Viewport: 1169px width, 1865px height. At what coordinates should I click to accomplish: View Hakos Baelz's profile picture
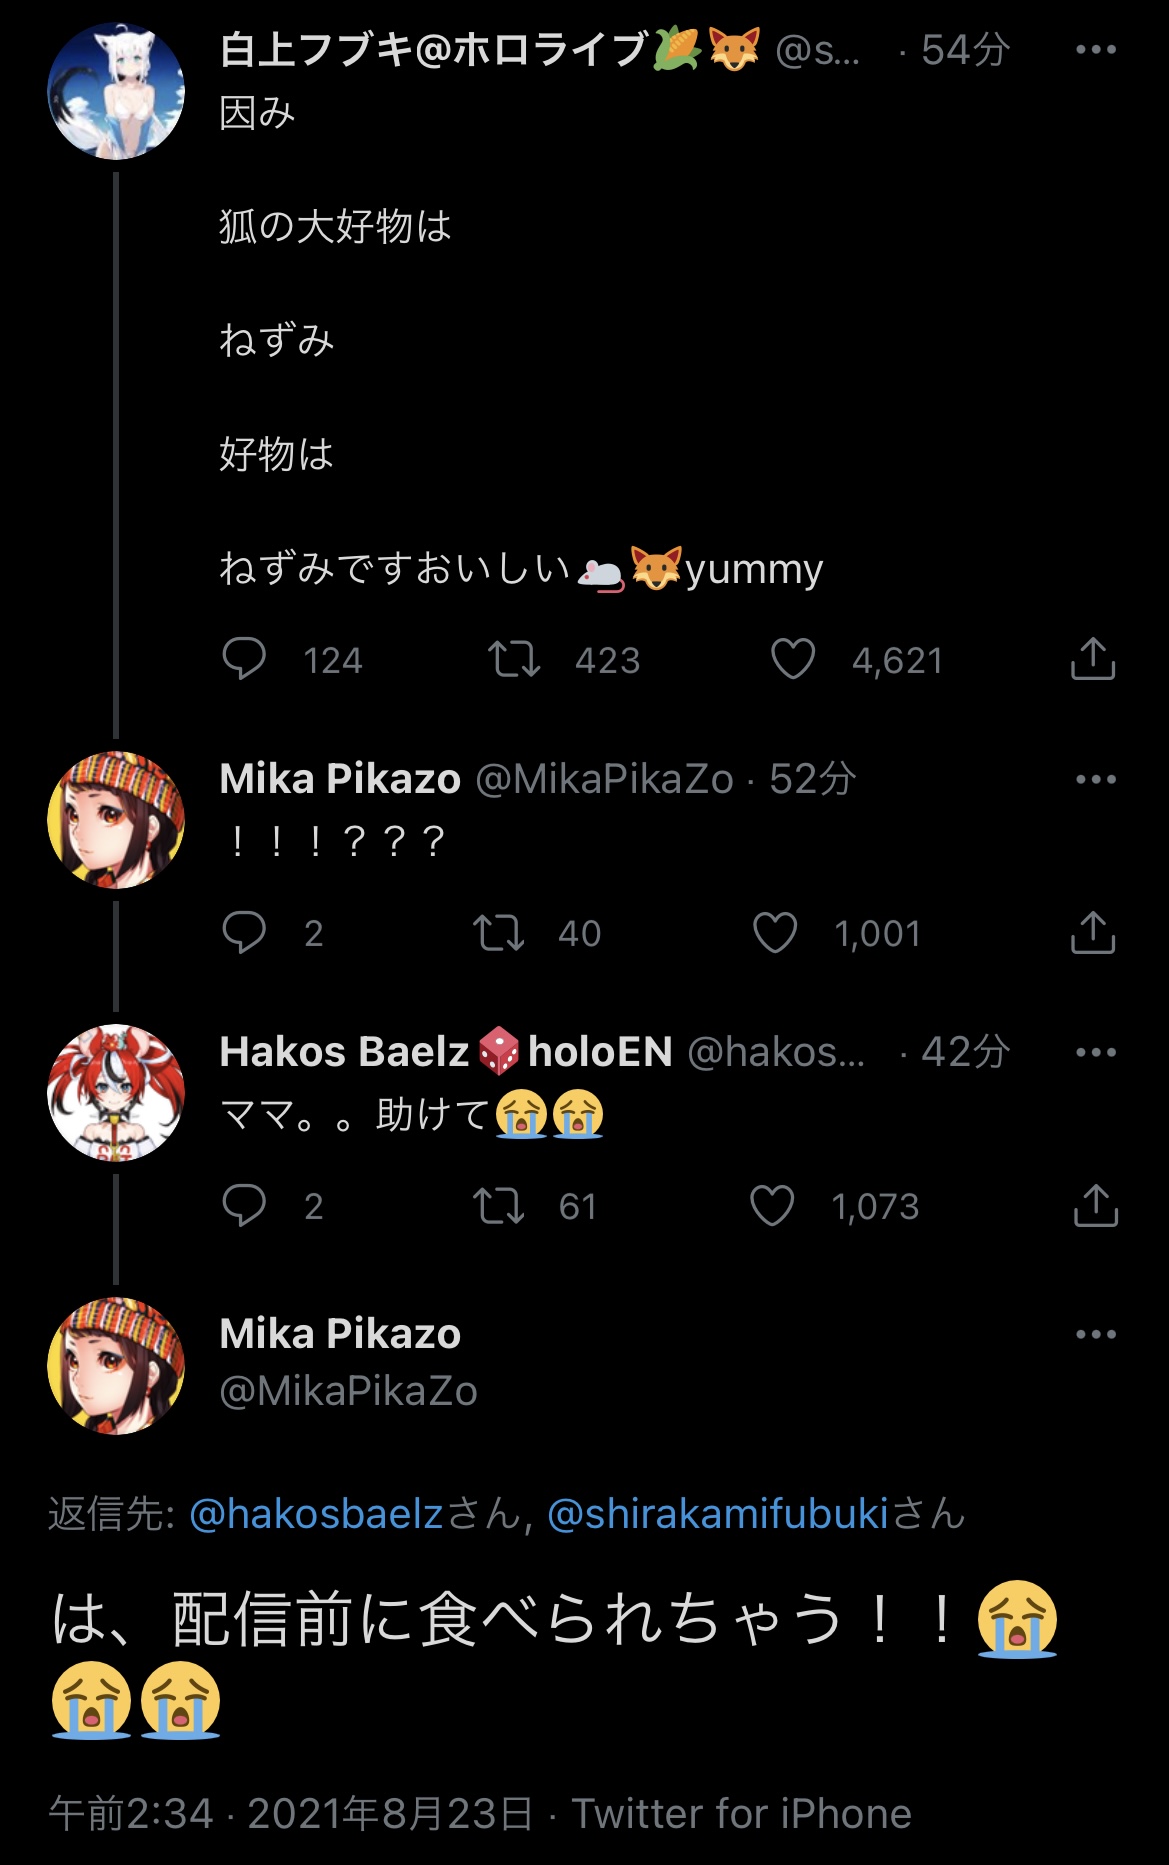(x=116, y=1093)
